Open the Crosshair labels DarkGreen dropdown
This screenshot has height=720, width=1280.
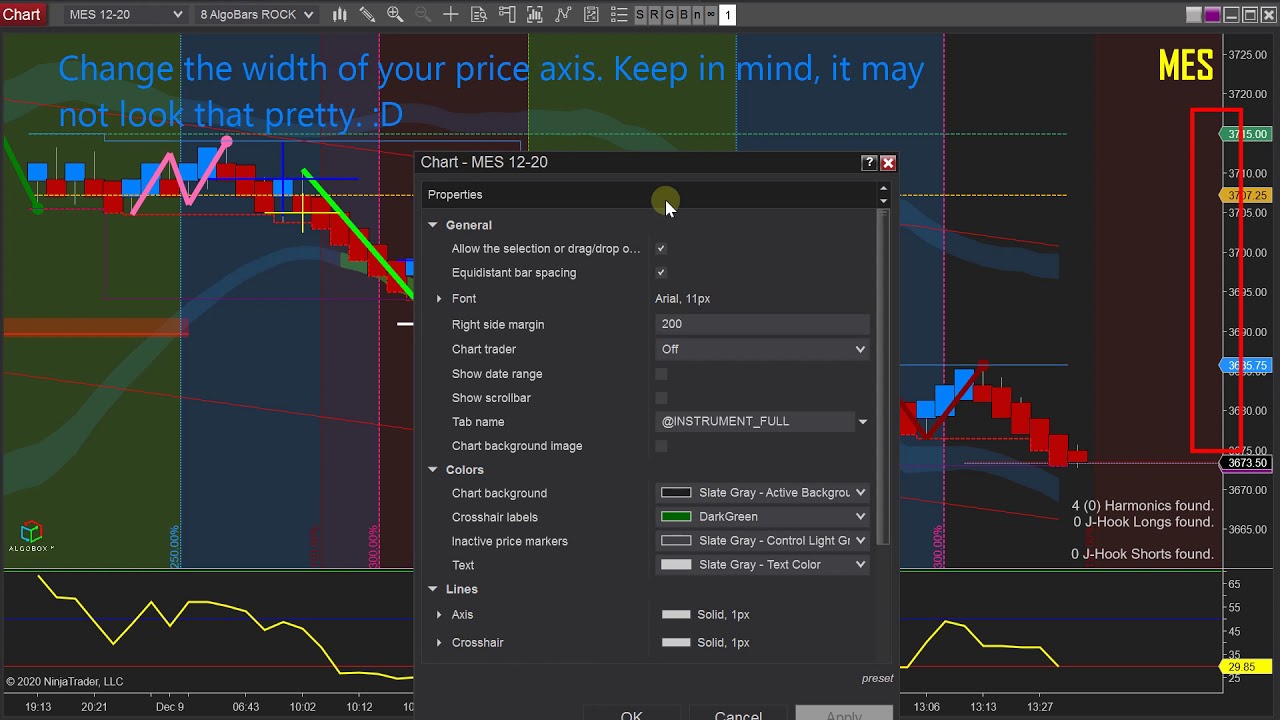(x=763, y=517)
